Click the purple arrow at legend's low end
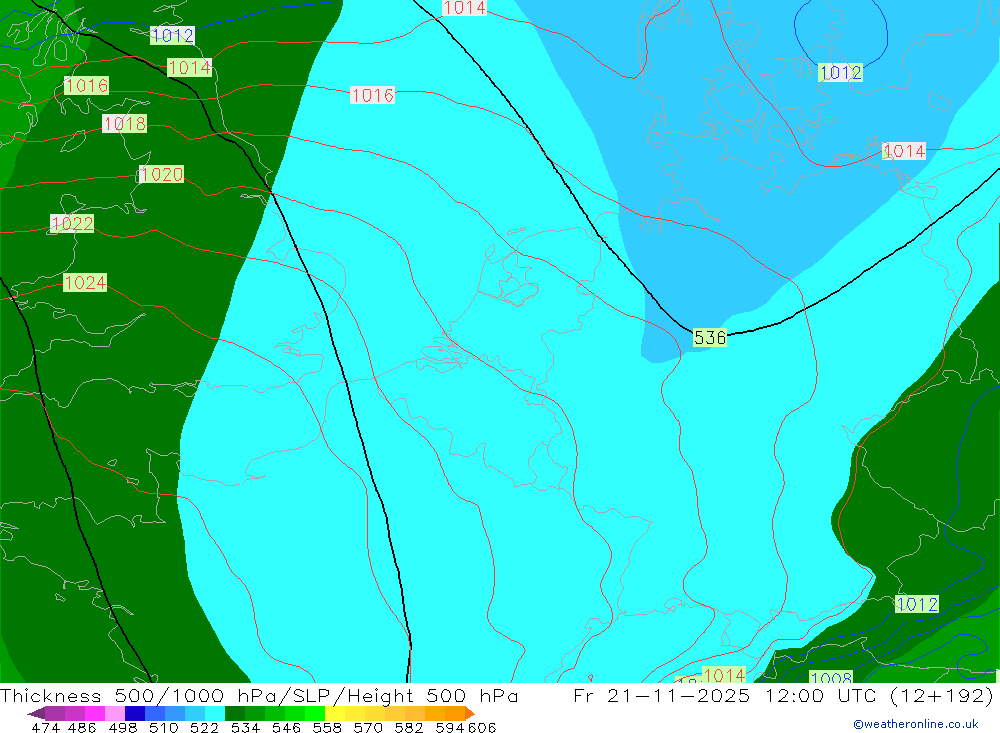This screenshot has height=733, width=1000. [37, 713]
